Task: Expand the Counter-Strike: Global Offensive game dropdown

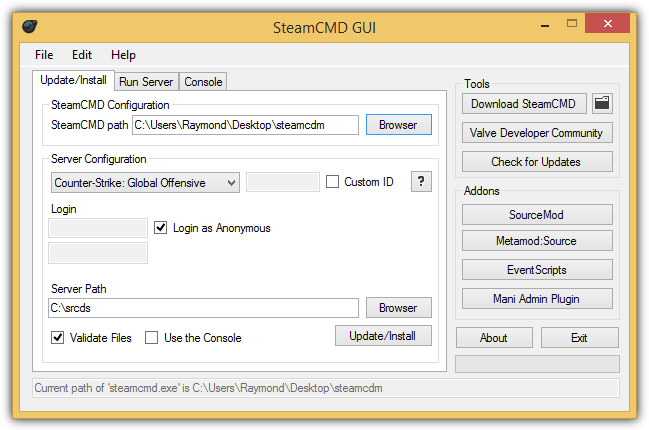Action: 145,183
